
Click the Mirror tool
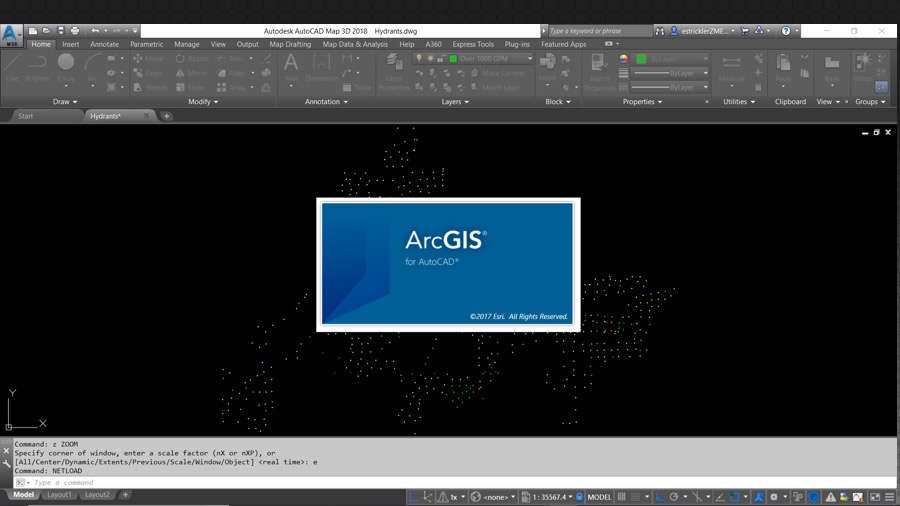coord(191,73)
